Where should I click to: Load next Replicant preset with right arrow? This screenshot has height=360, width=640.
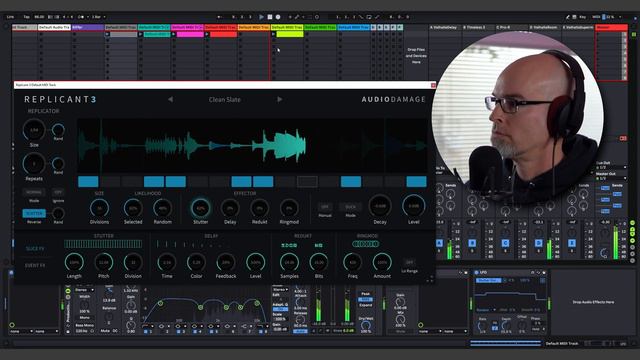(x=280, y=99)
